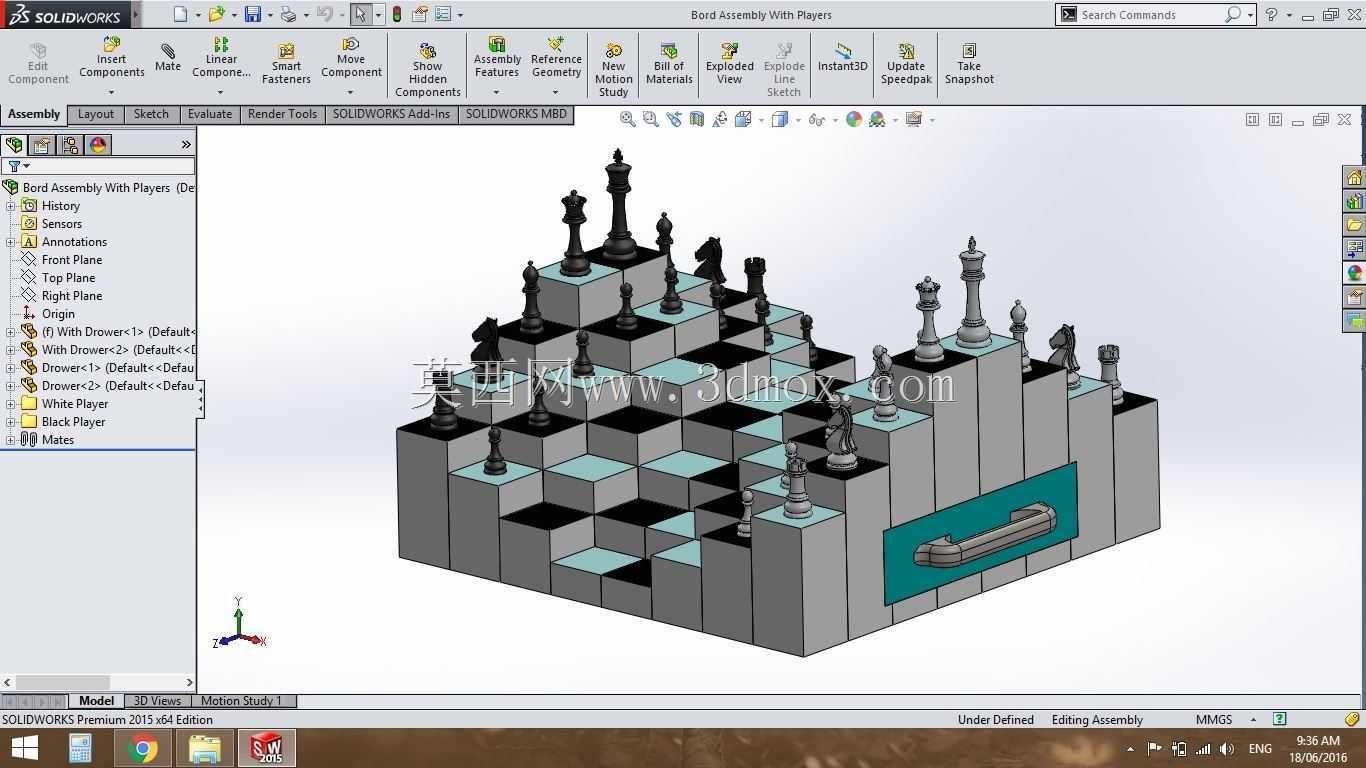Activate the Select cursor tool
The image size is (1366, 768).
[361, 14]
